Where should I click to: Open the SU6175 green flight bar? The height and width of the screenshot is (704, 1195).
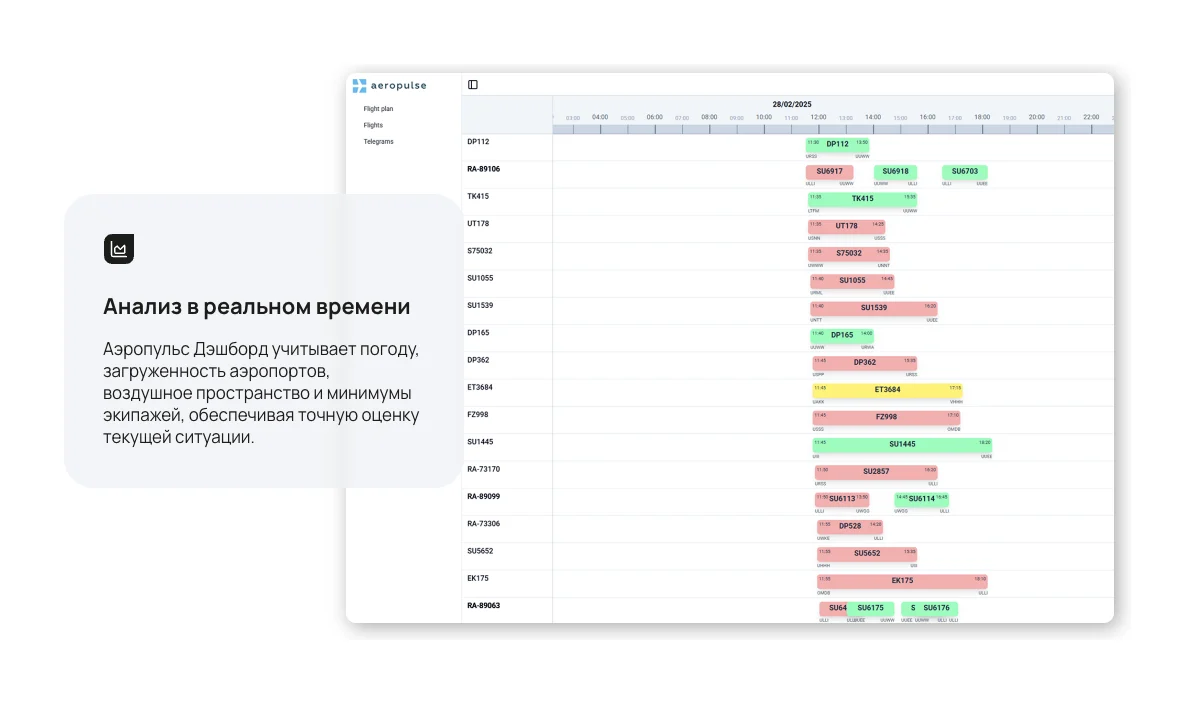(870, 609)
